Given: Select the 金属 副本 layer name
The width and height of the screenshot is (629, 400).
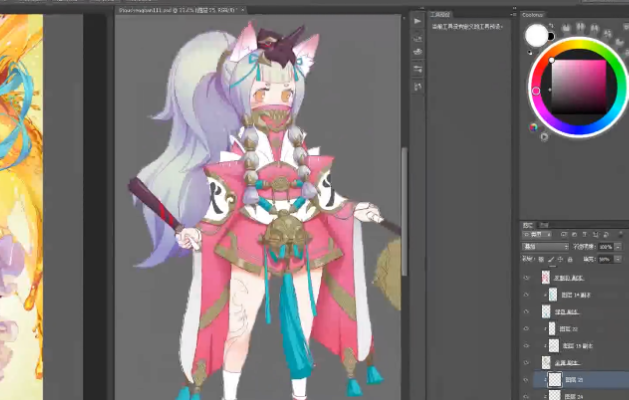Looking at the screenshot, I should tap(566, 363).
